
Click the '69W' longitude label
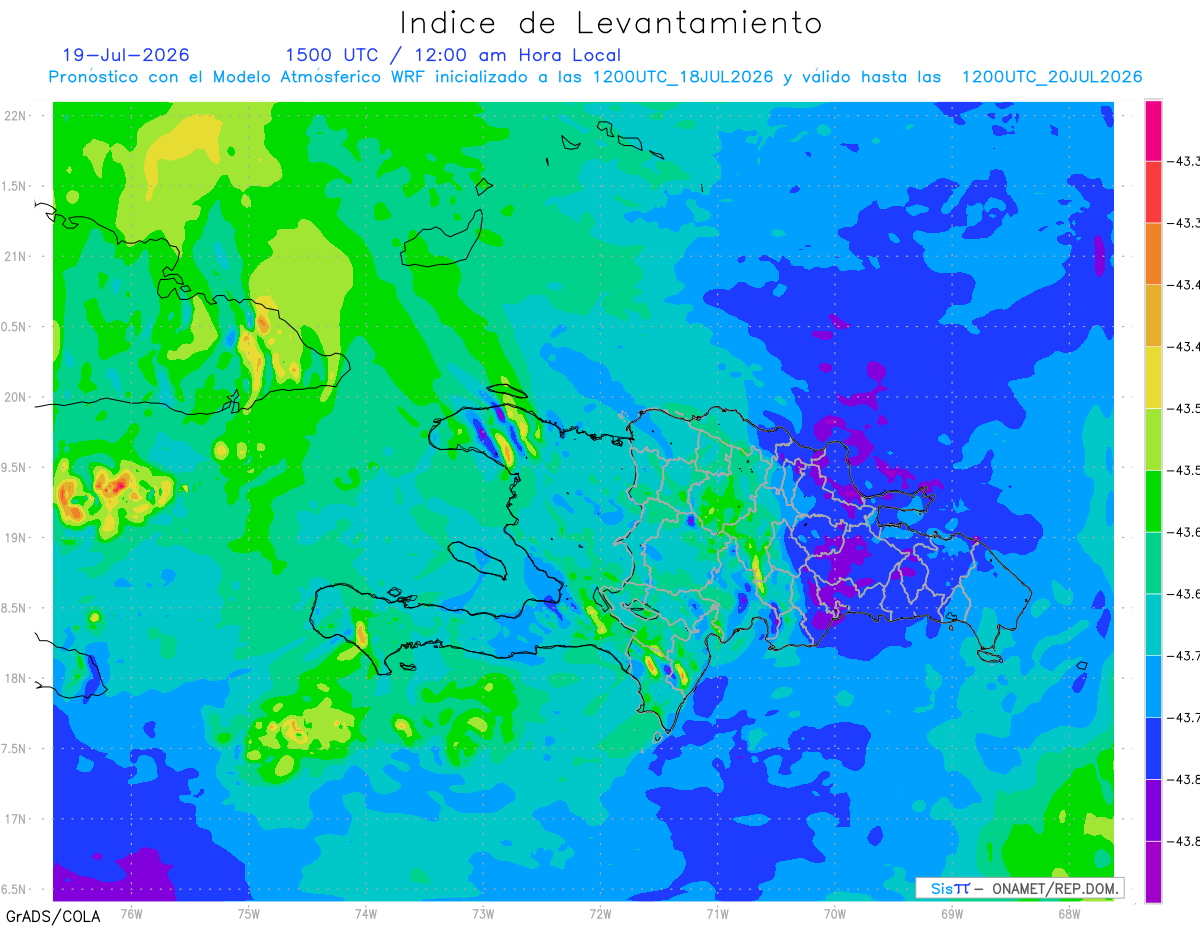(x=952, y=912)
